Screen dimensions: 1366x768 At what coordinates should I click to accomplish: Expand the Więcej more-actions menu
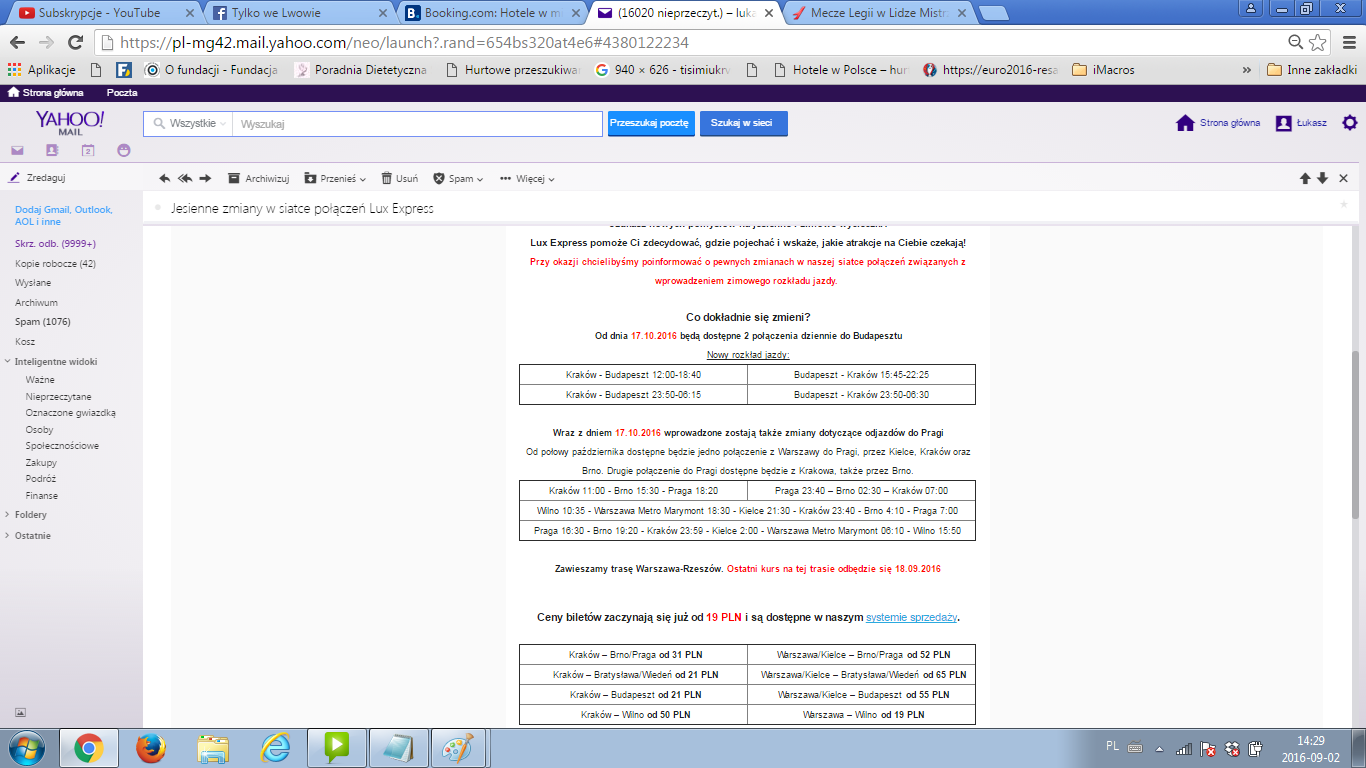coord(527,178)
